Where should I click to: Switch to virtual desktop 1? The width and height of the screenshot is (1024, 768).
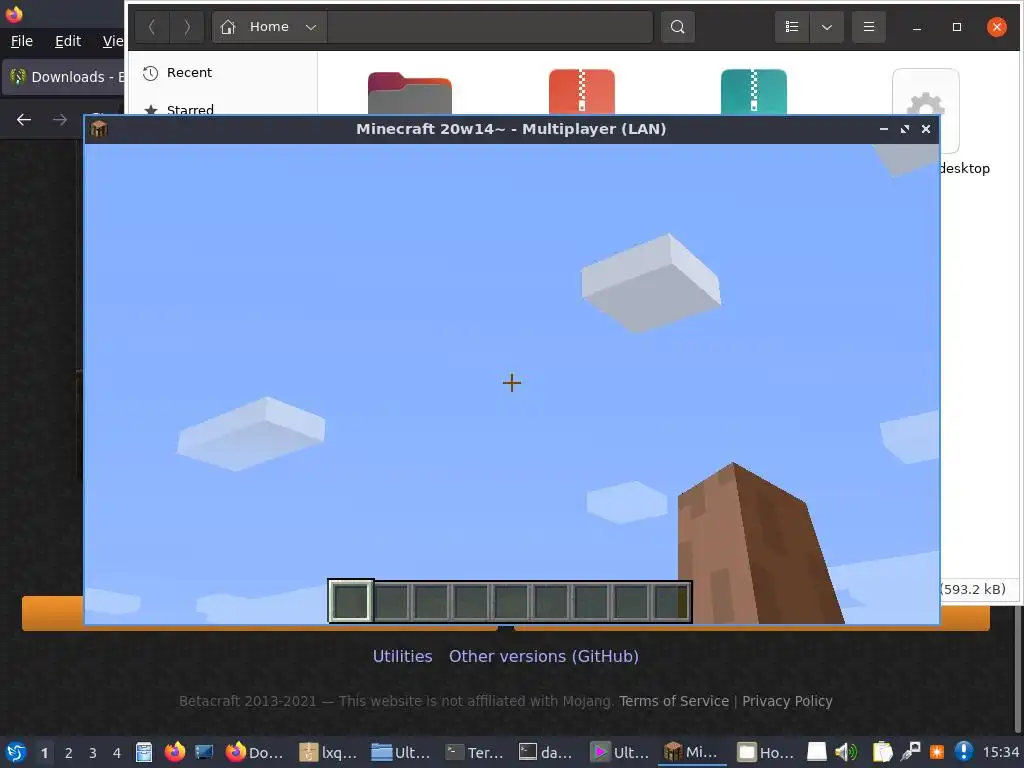(x=44, y=753)
